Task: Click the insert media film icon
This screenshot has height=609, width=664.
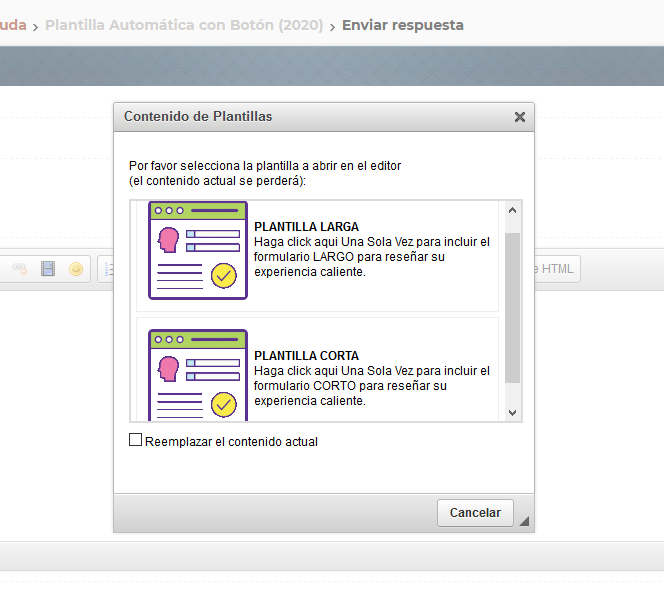Action: [x=48, y=269]
